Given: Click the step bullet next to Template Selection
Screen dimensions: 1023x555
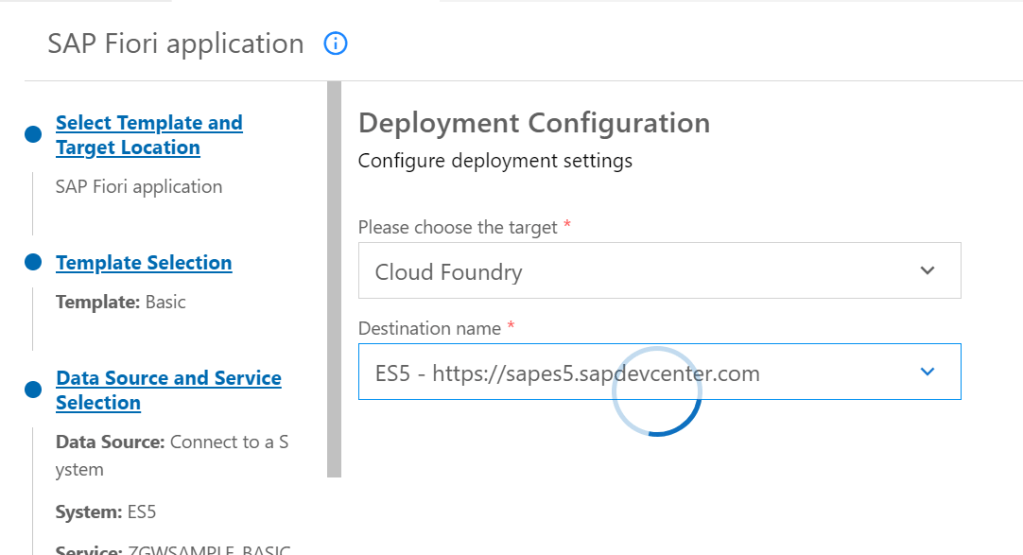Looking at the screenshot, I should tap(33, 262).
